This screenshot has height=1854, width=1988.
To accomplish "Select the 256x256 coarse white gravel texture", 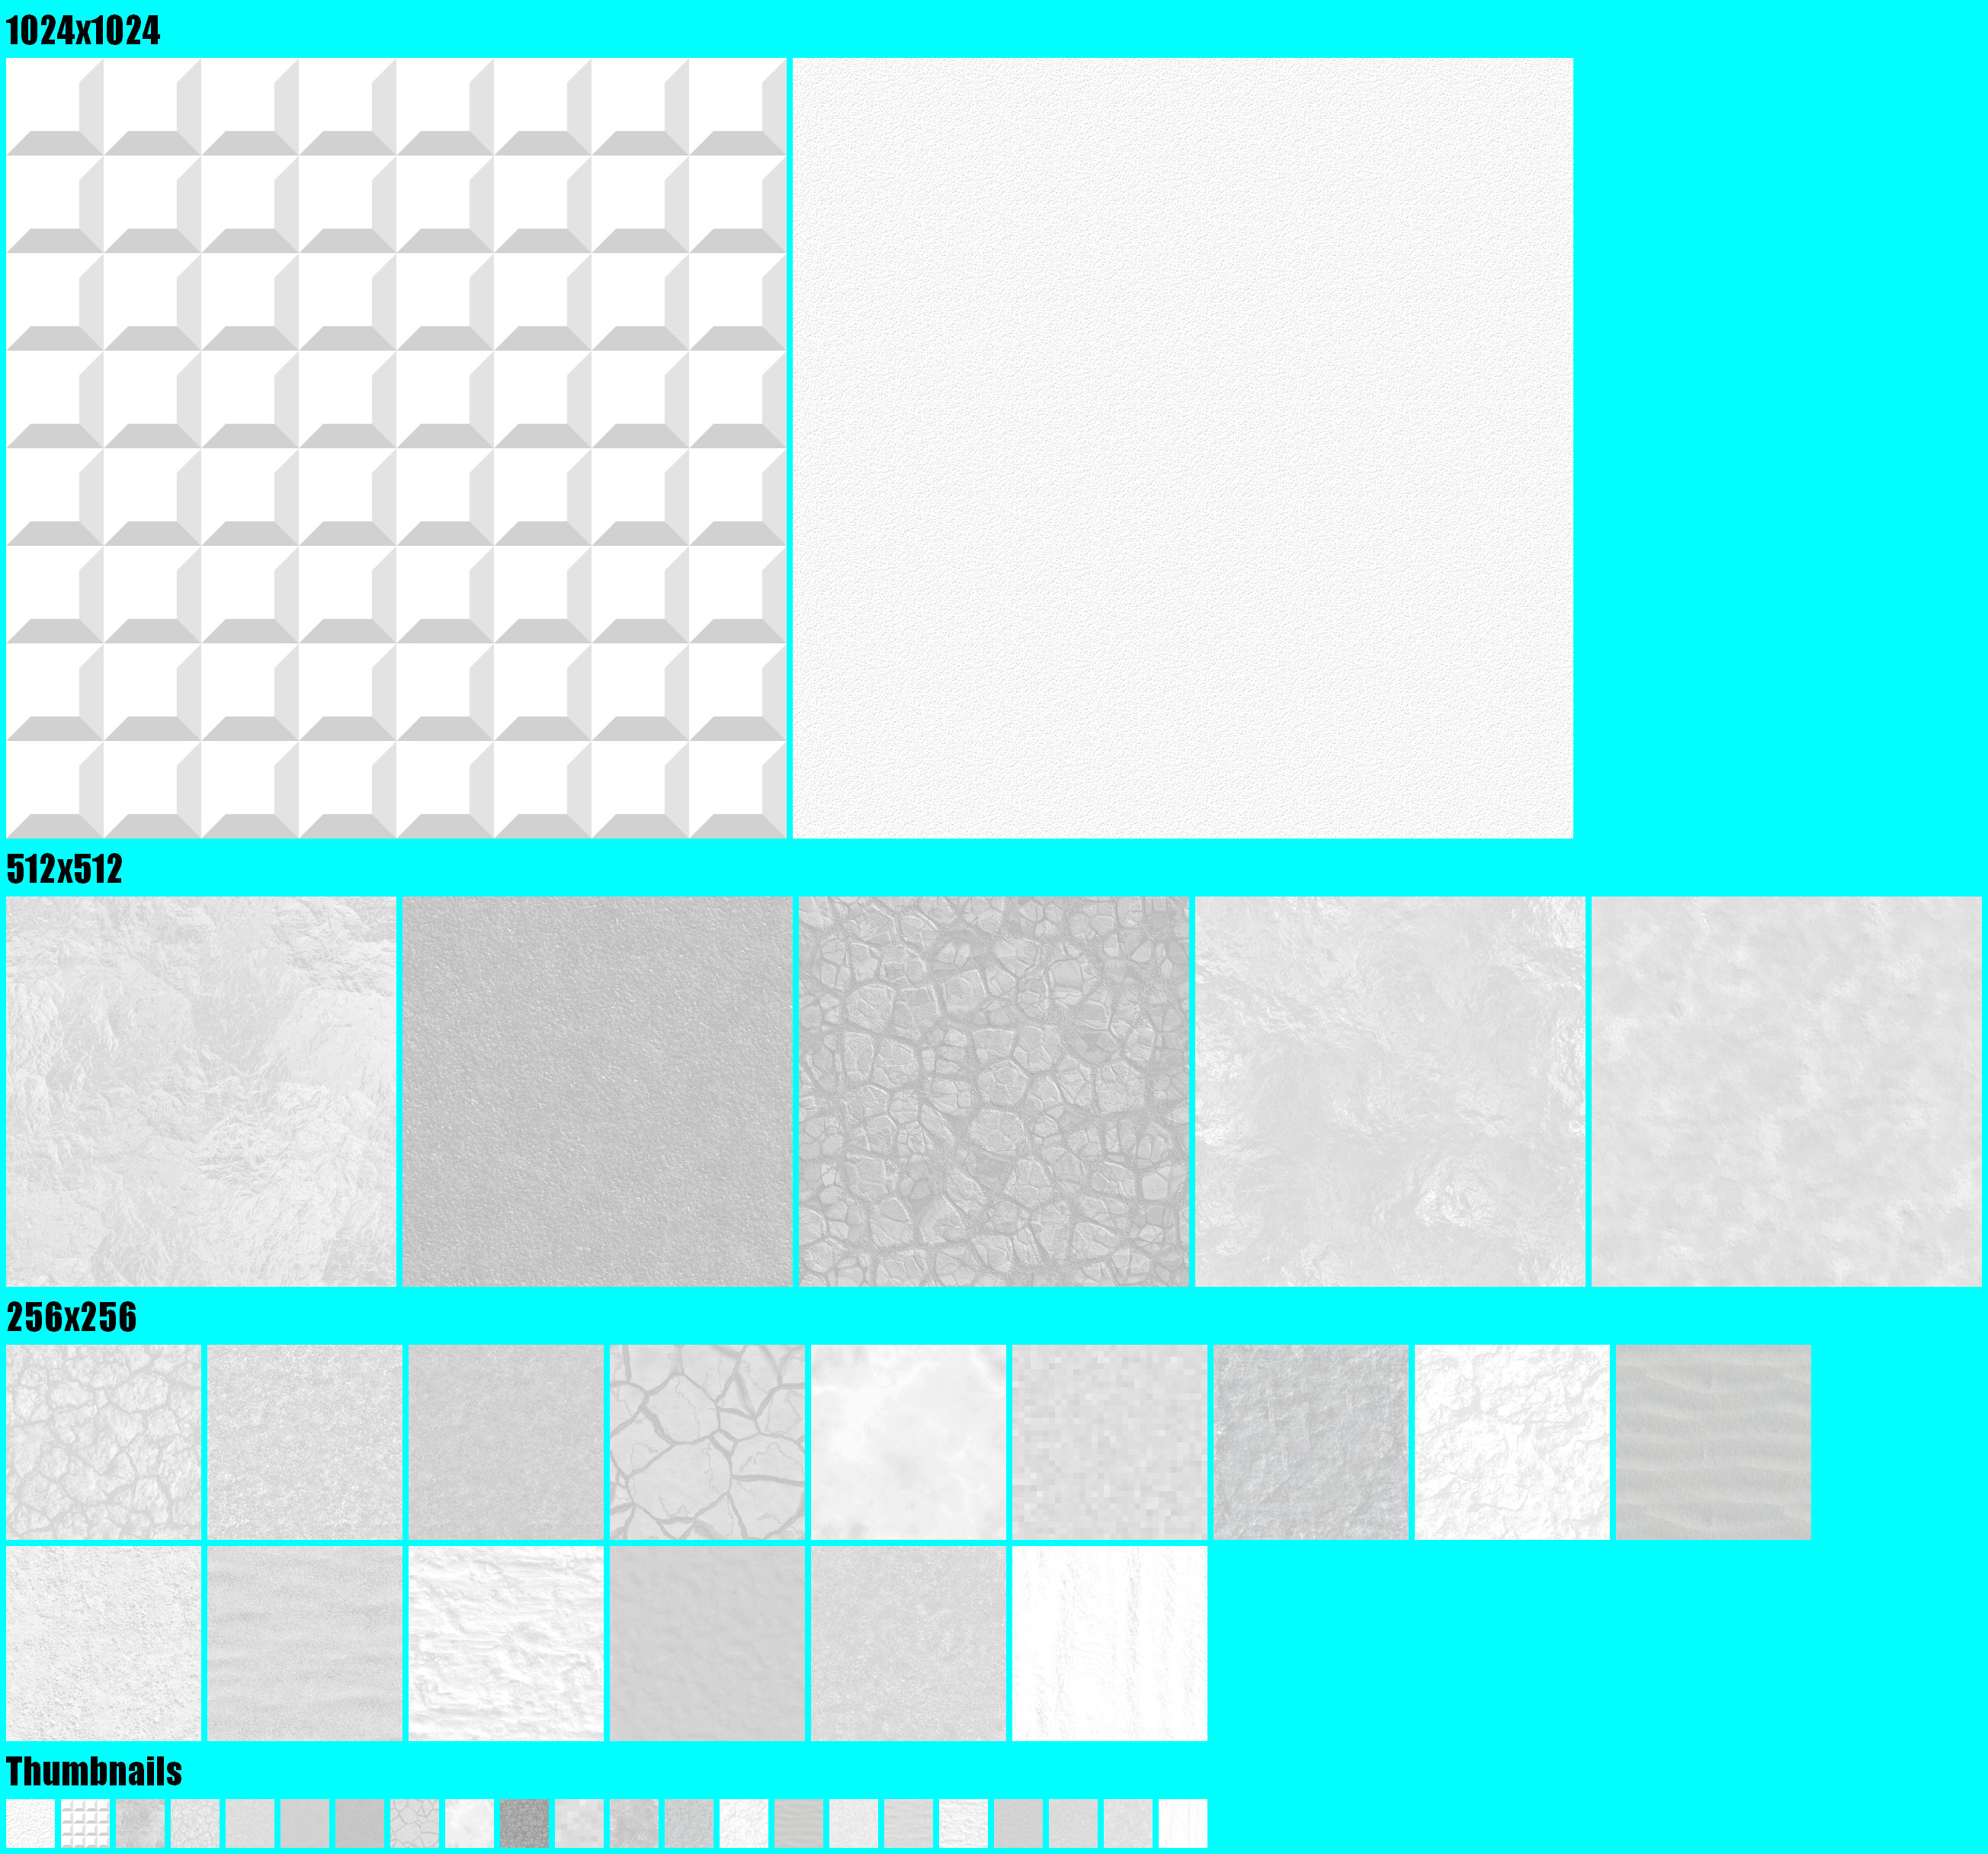I will click(x=103, y=1643).
